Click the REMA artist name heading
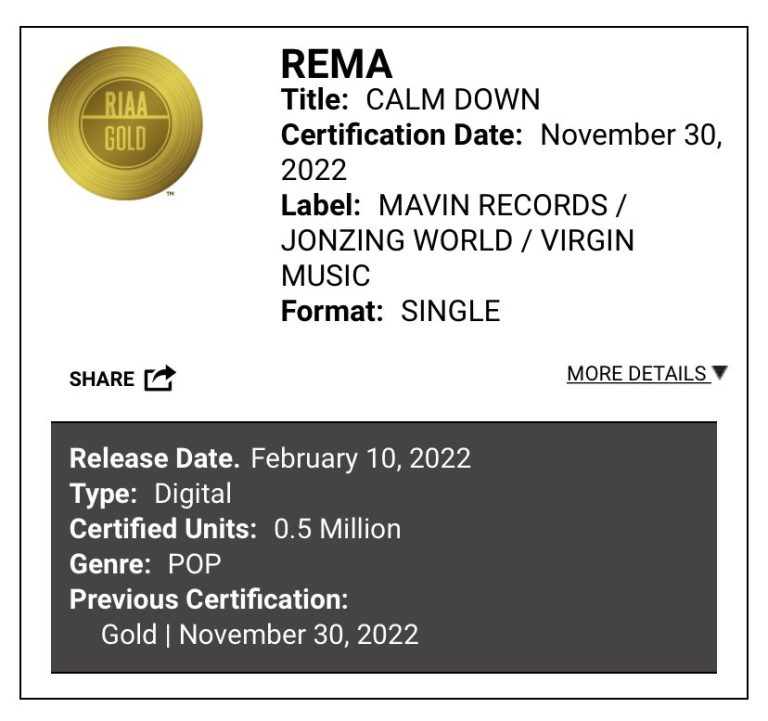This screenshot has height=721, width=768. (336, 65)
